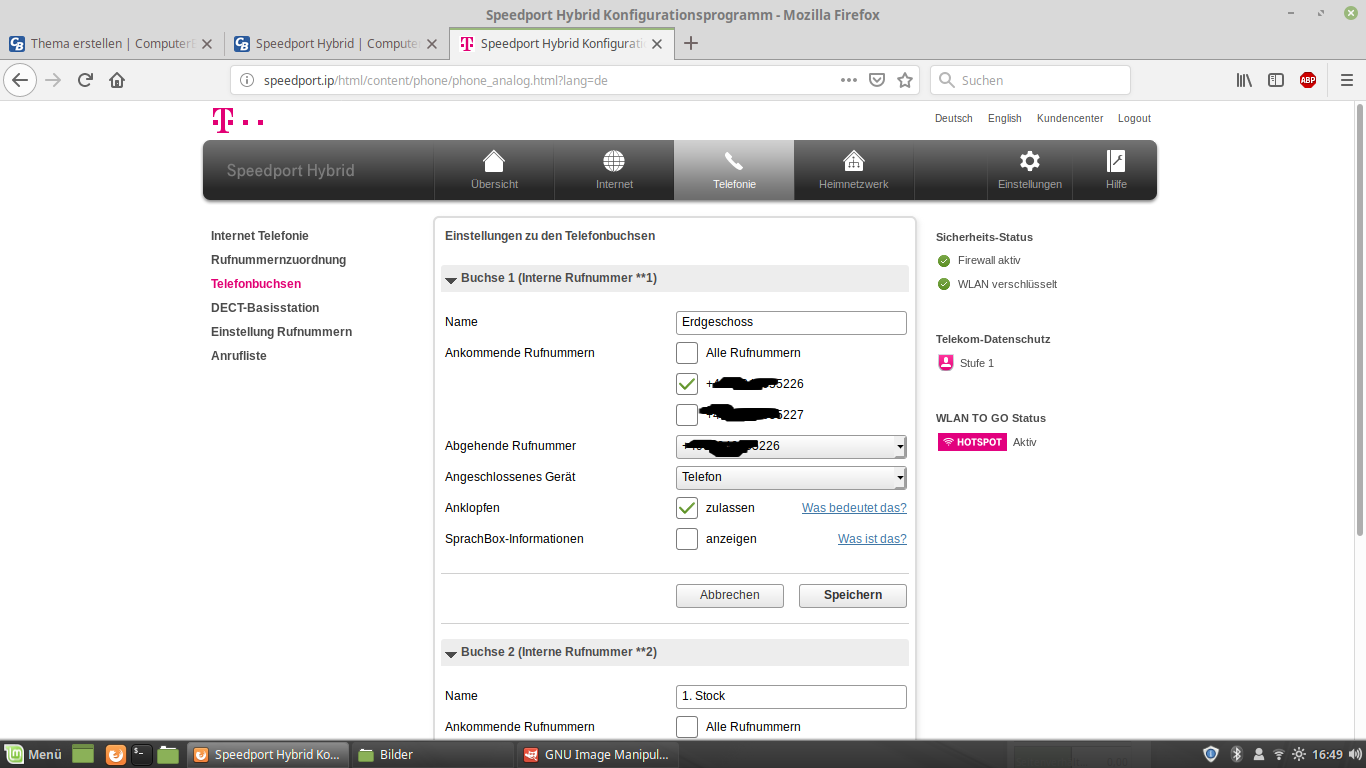Go to Internet Telefonie in sidebar
The image size is (1366, 768).
[260, 236]
